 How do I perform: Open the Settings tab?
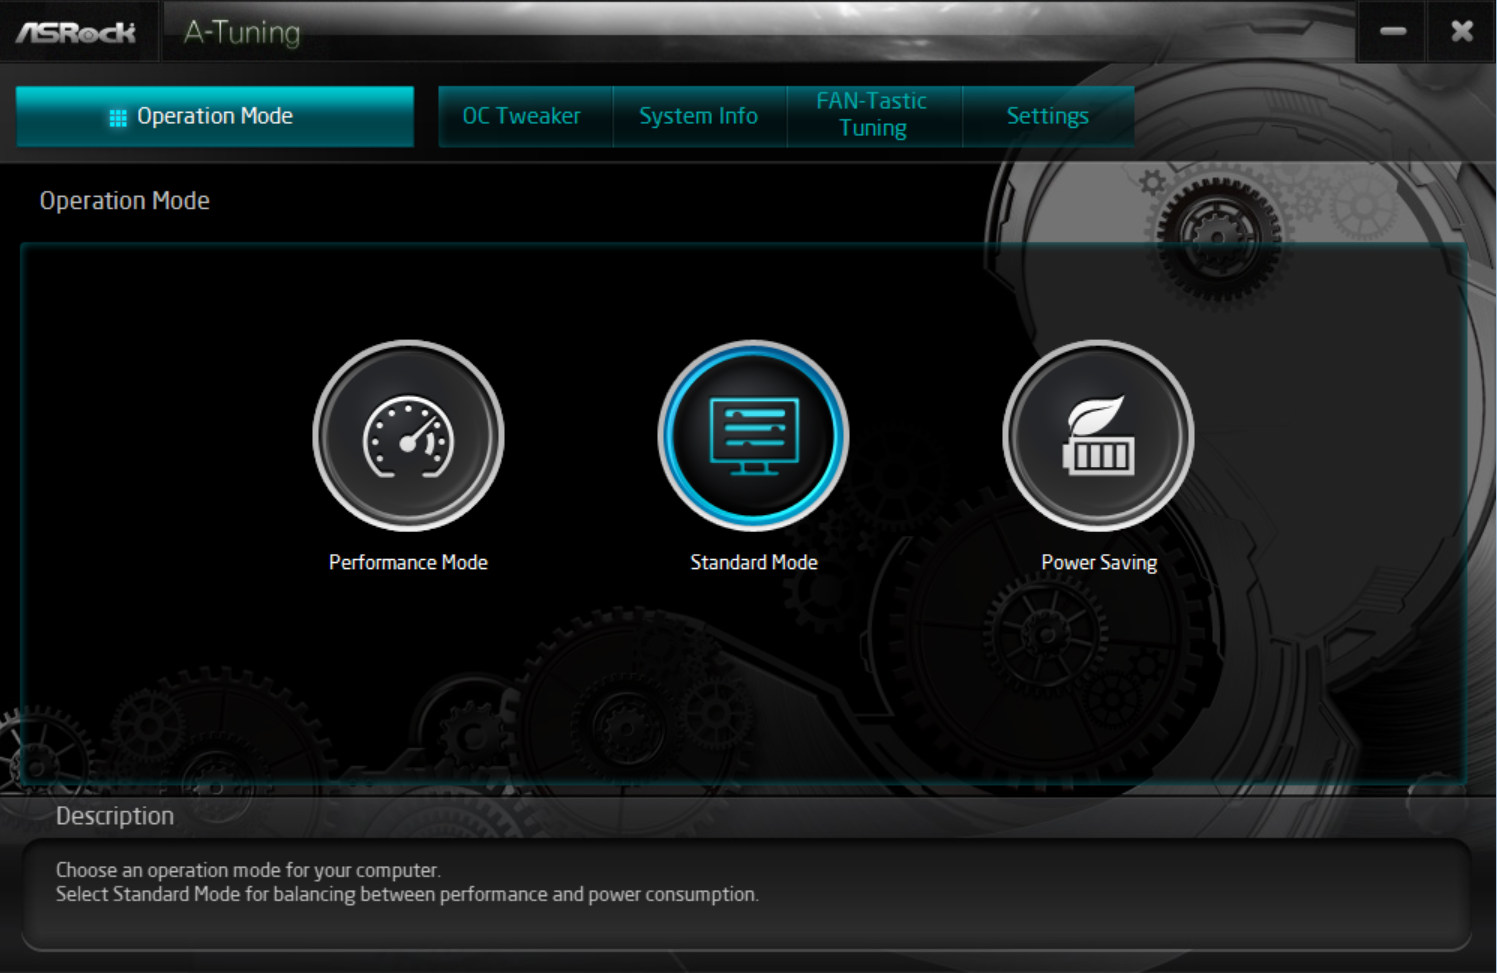[1047, 115]
